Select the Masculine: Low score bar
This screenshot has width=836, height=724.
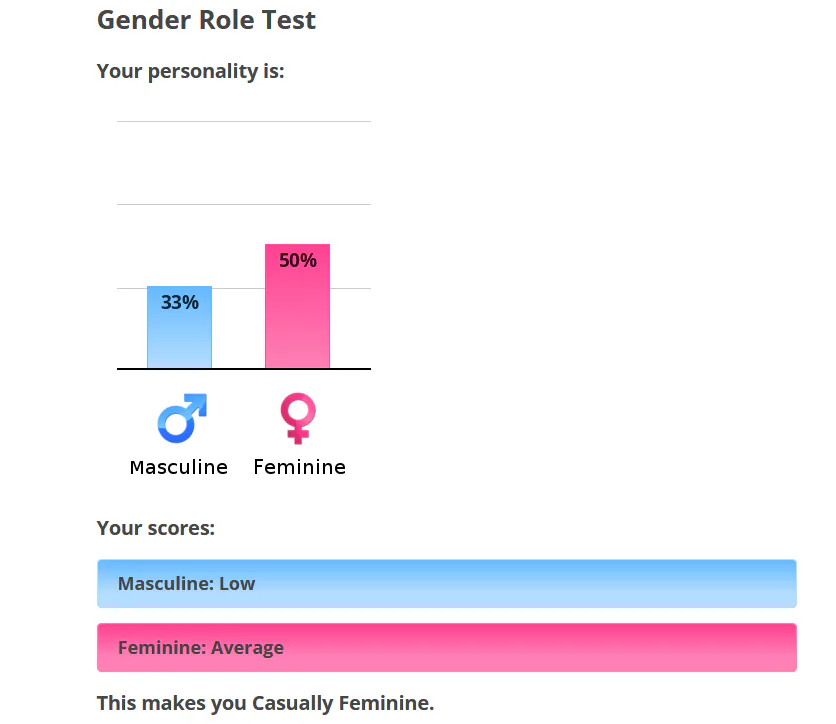447,583
